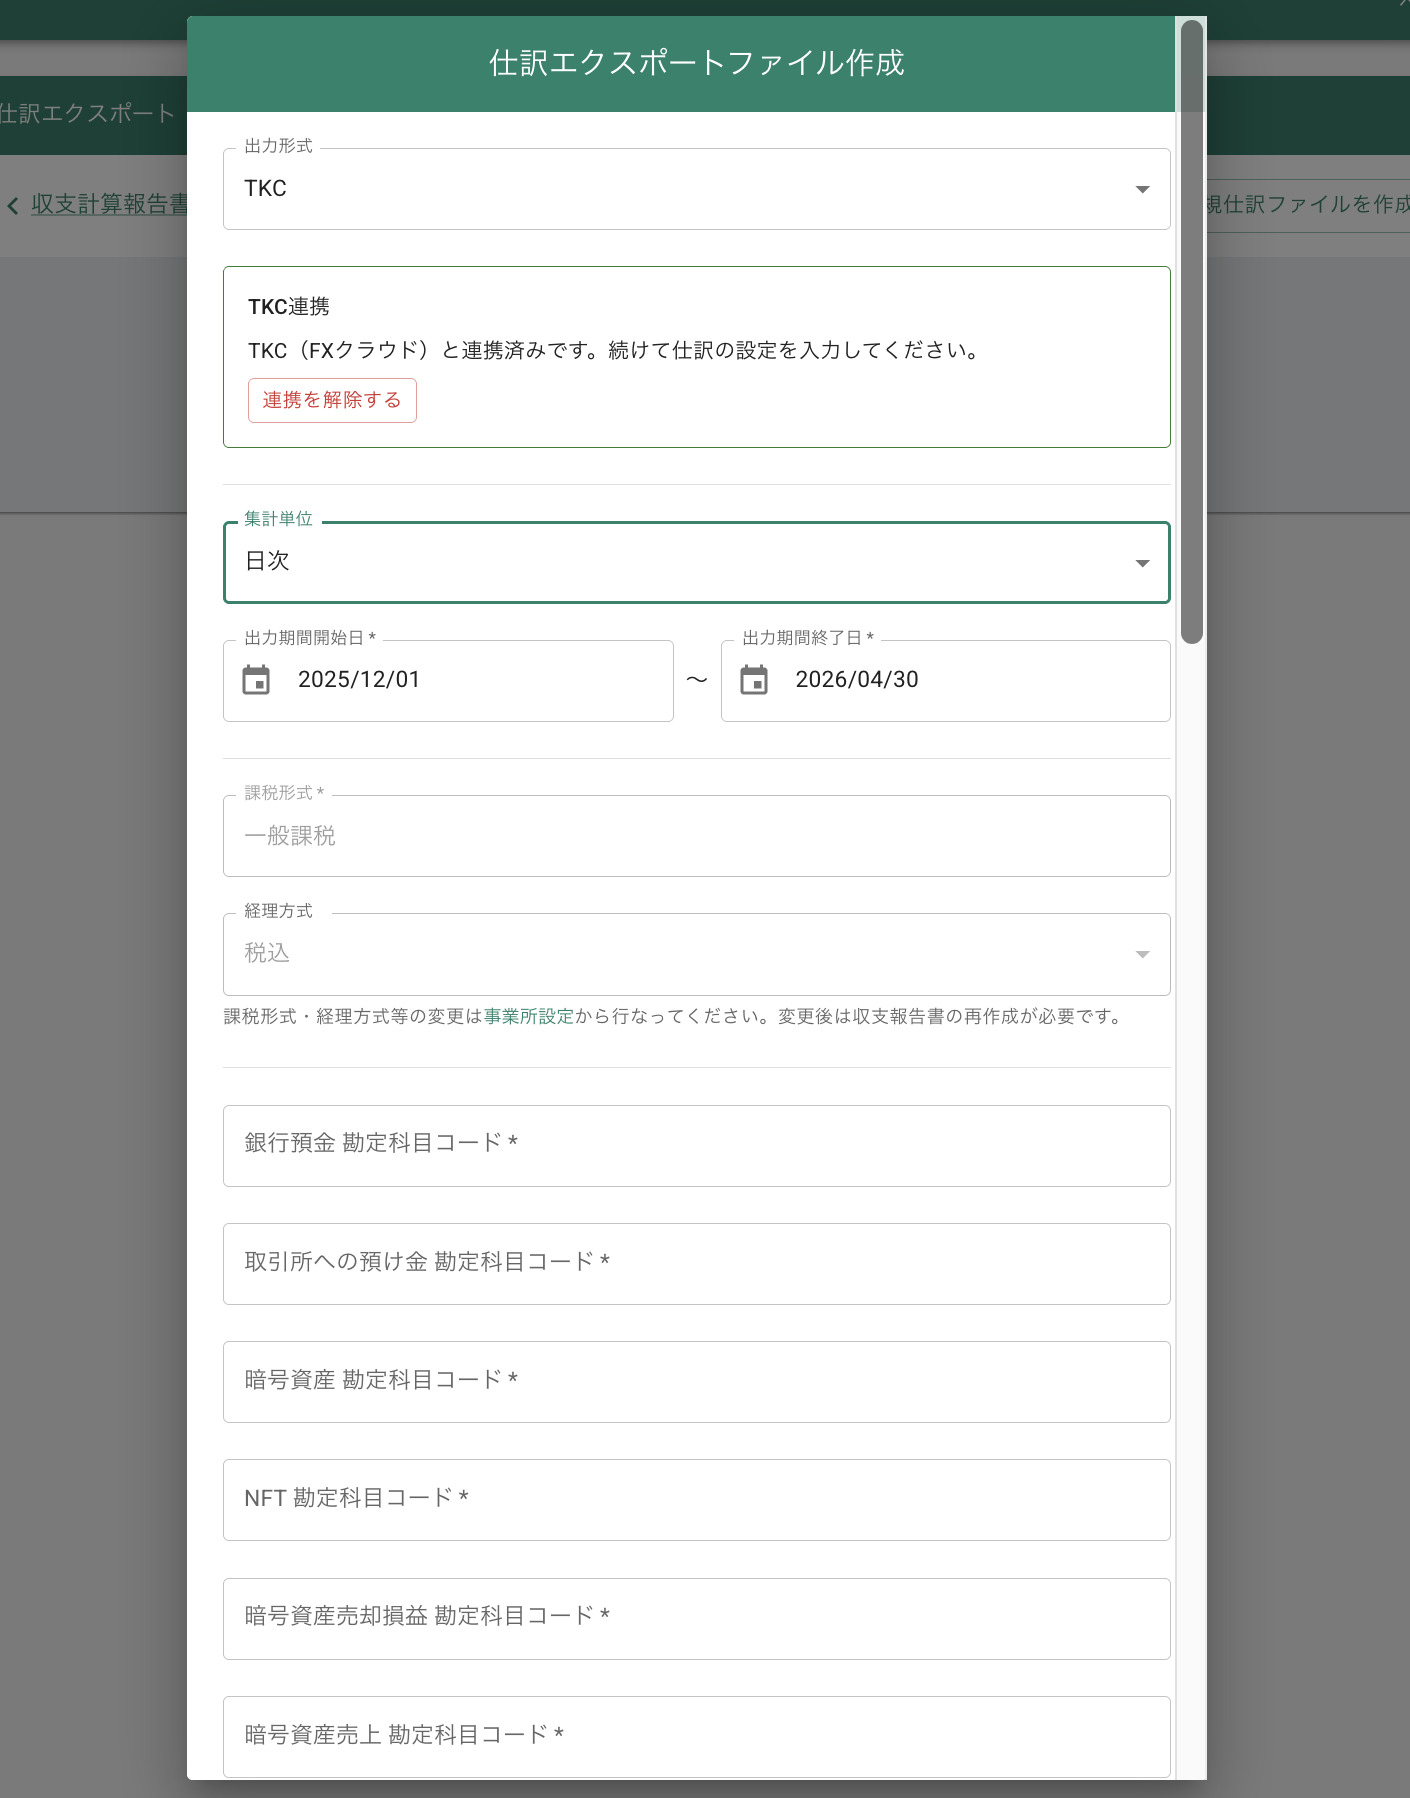Screen dimensions: 1410x1798
Task: Open the 集計単位 日次 dropdown
Action: (x=696, y=562)
